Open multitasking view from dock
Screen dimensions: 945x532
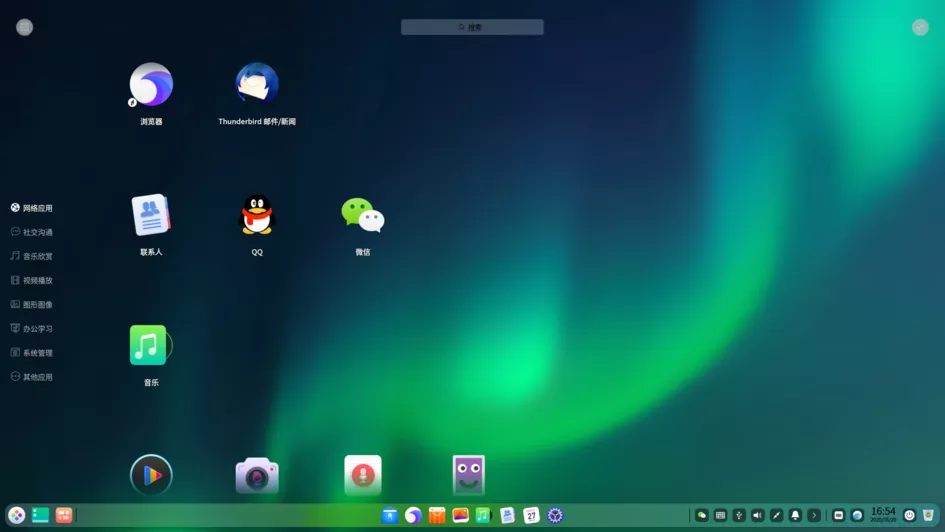click(x=64, y=515)
